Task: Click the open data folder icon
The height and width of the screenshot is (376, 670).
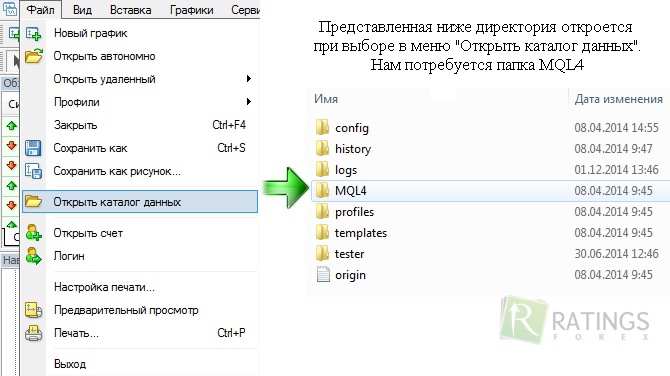Action: (33, 201)
